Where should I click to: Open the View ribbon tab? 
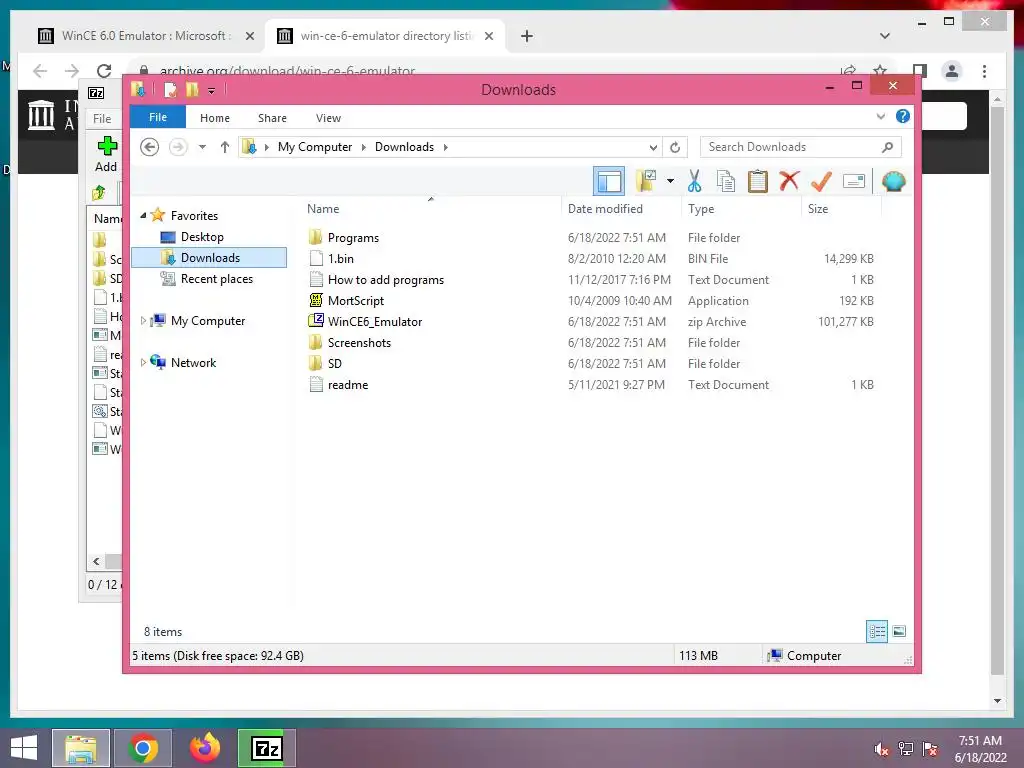point(328,118)
